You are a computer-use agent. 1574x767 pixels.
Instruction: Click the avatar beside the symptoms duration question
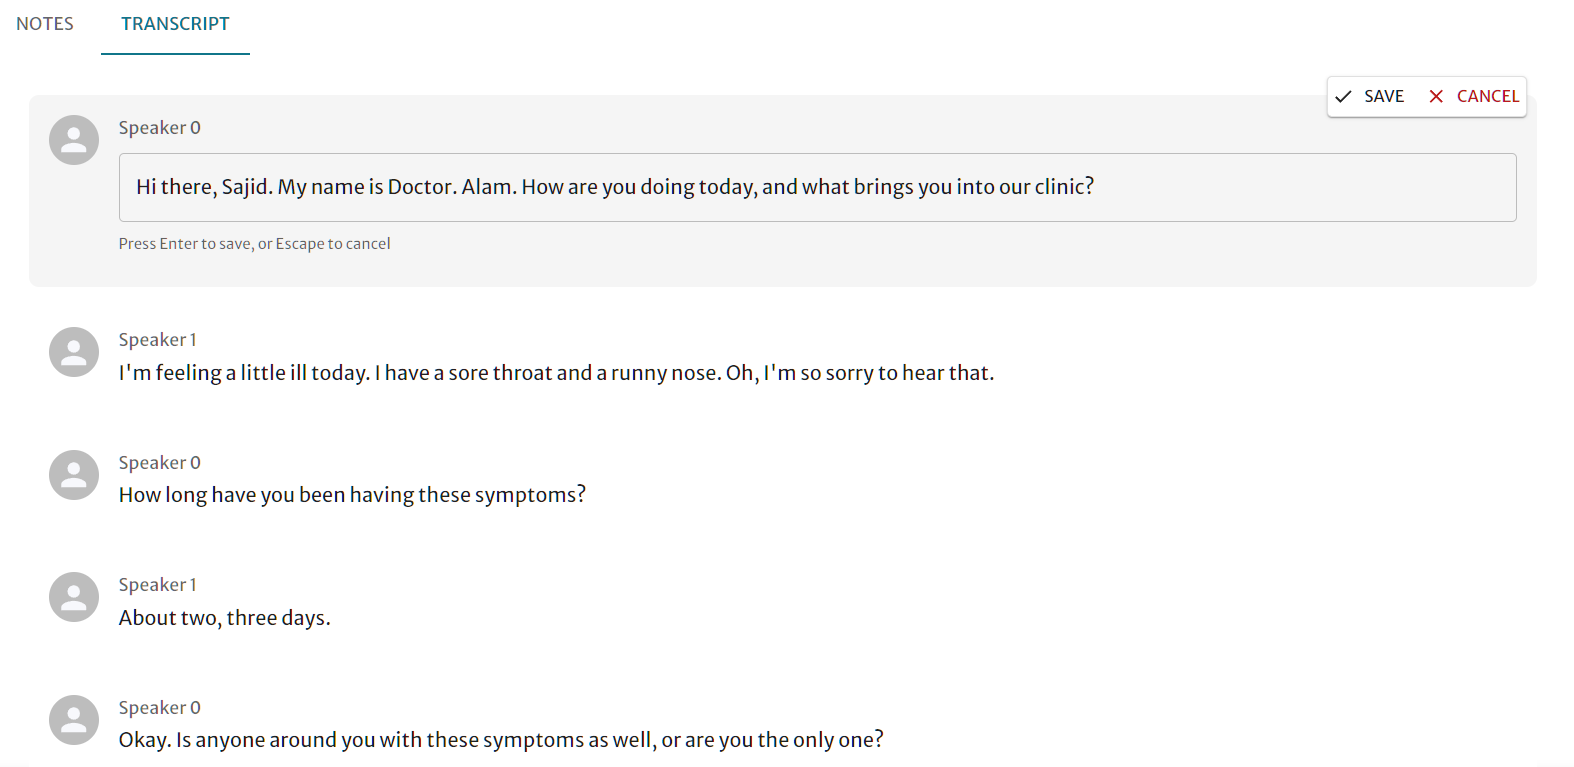coord(74,475)
